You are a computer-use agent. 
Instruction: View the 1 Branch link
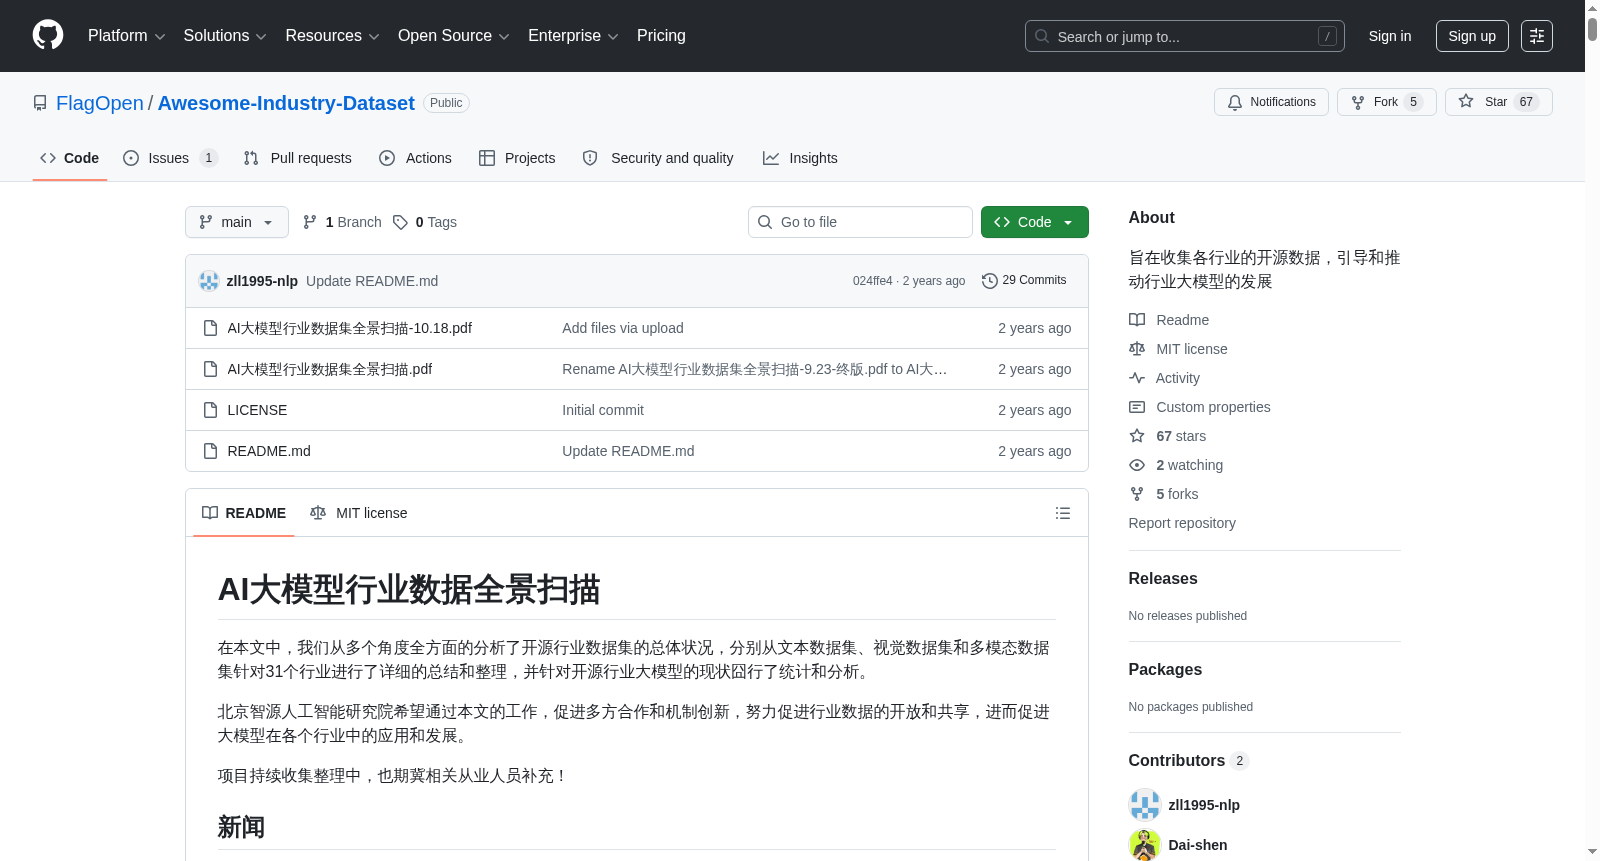pyautogui.click(x=342, y=222)
